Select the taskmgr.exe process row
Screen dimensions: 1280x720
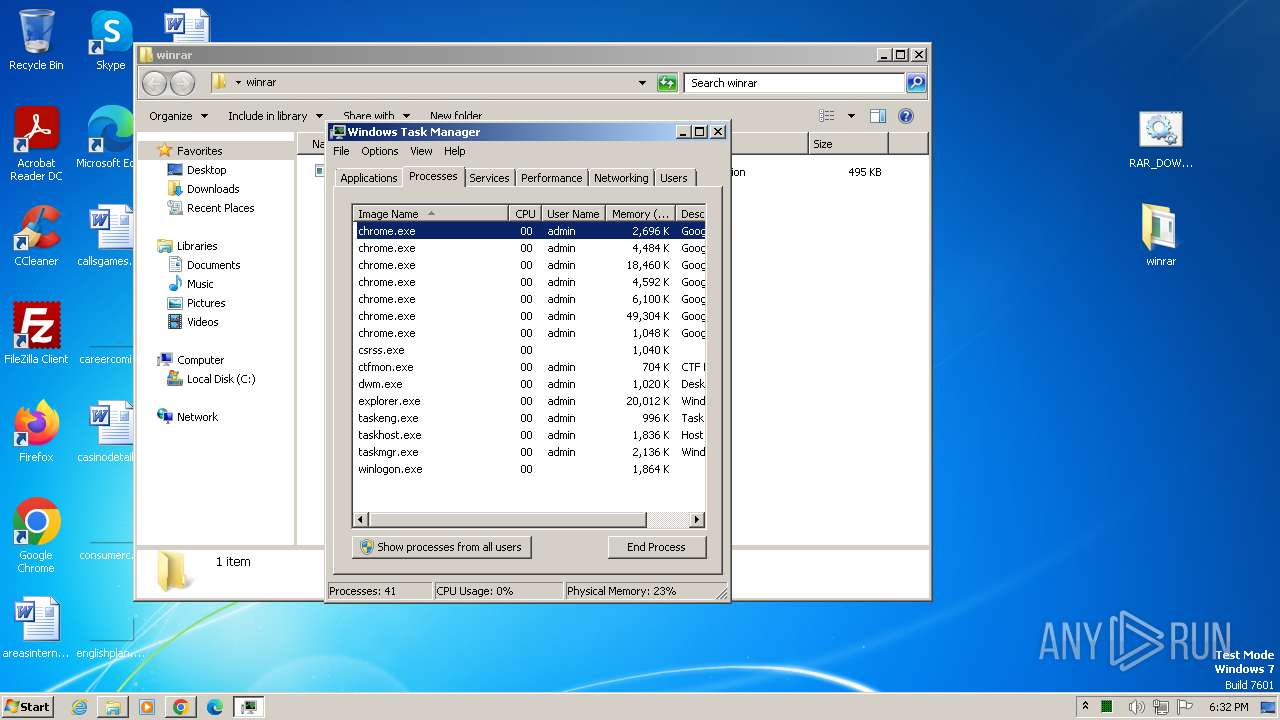(530, 452)
